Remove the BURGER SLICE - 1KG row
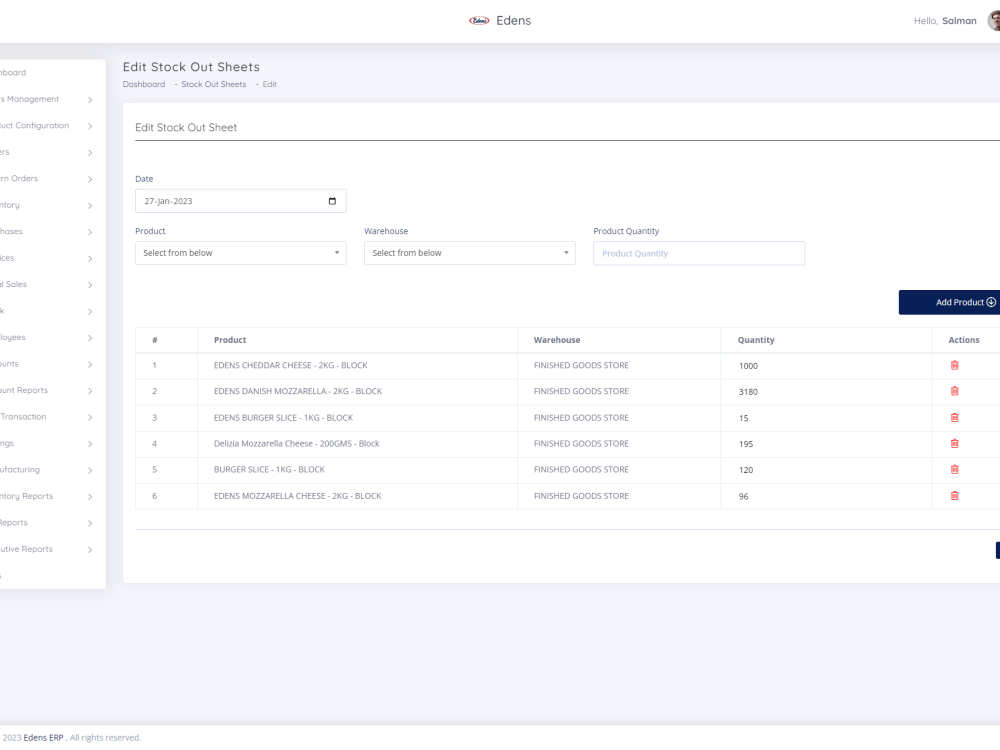The width and height of the screenshot is (1000, 750). point(954,469)
